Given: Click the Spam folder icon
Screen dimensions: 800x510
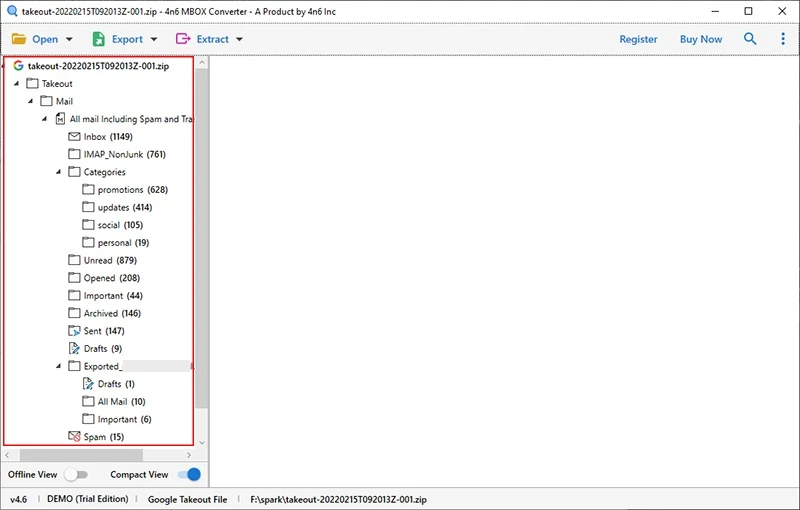Looking at the screenshot, I should click(74, 437).
